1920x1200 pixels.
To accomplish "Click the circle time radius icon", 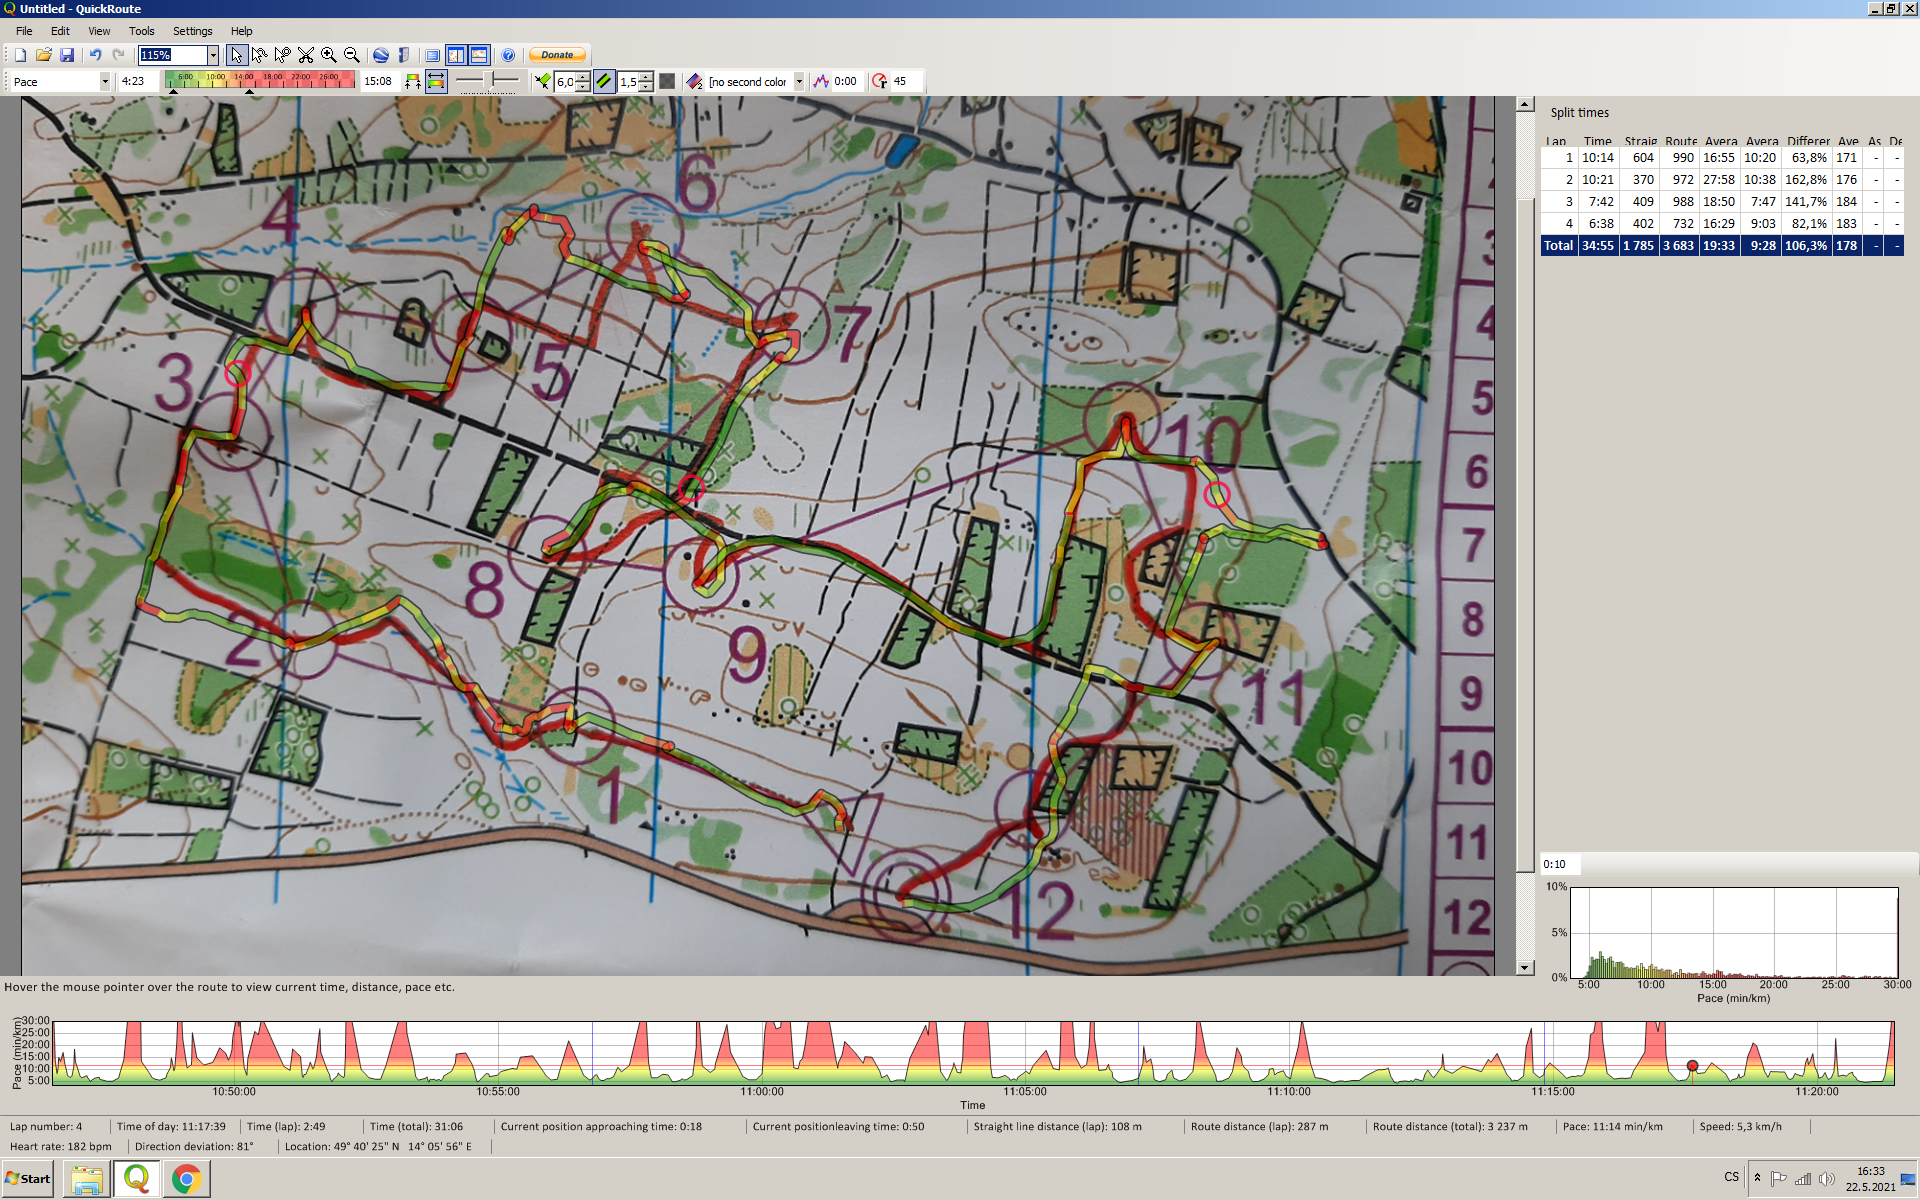I will (x=880, y=82).
